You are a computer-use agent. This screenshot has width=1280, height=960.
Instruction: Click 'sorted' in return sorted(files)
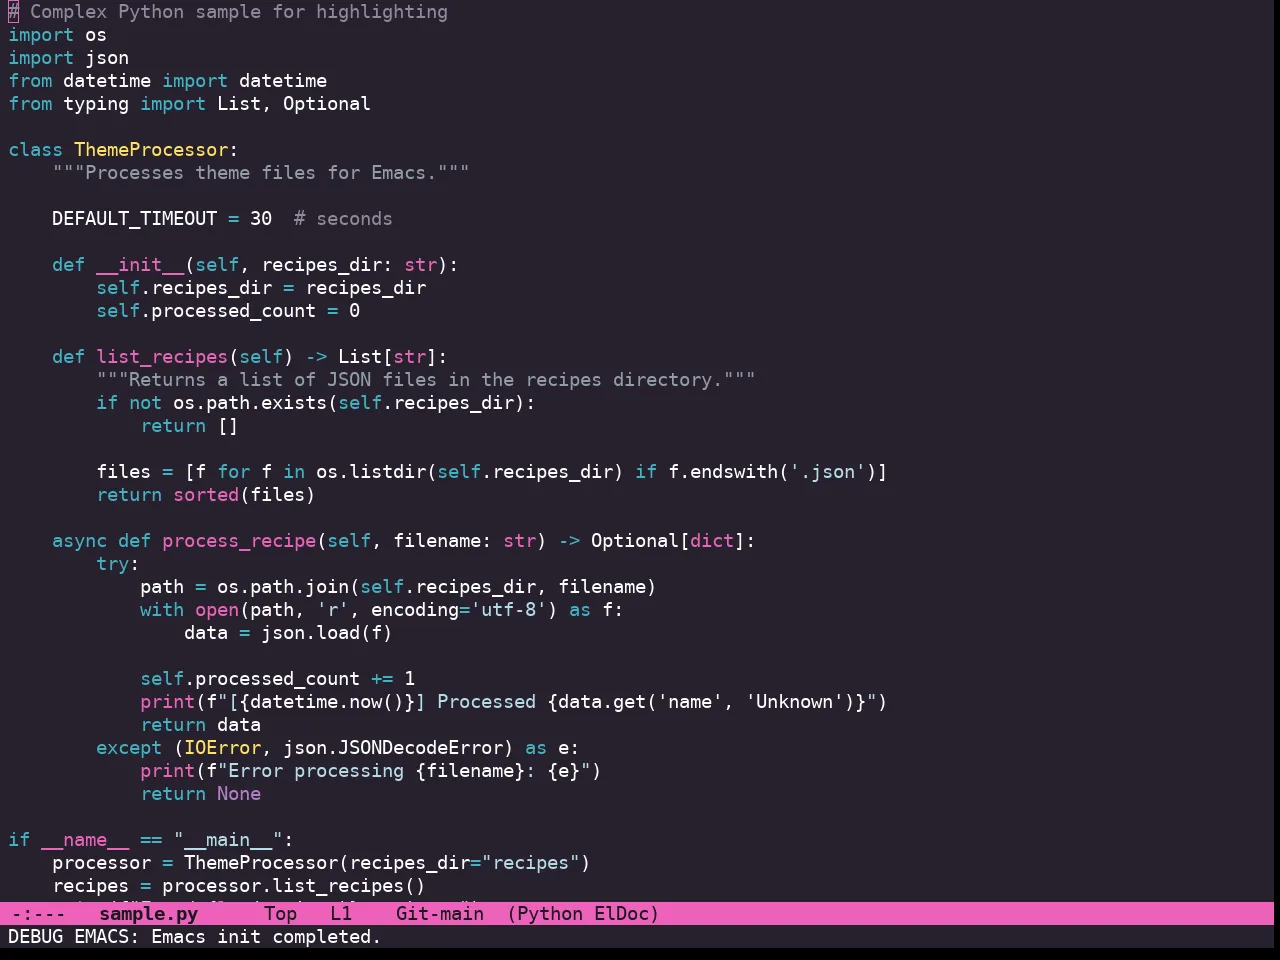click(206, 495)
